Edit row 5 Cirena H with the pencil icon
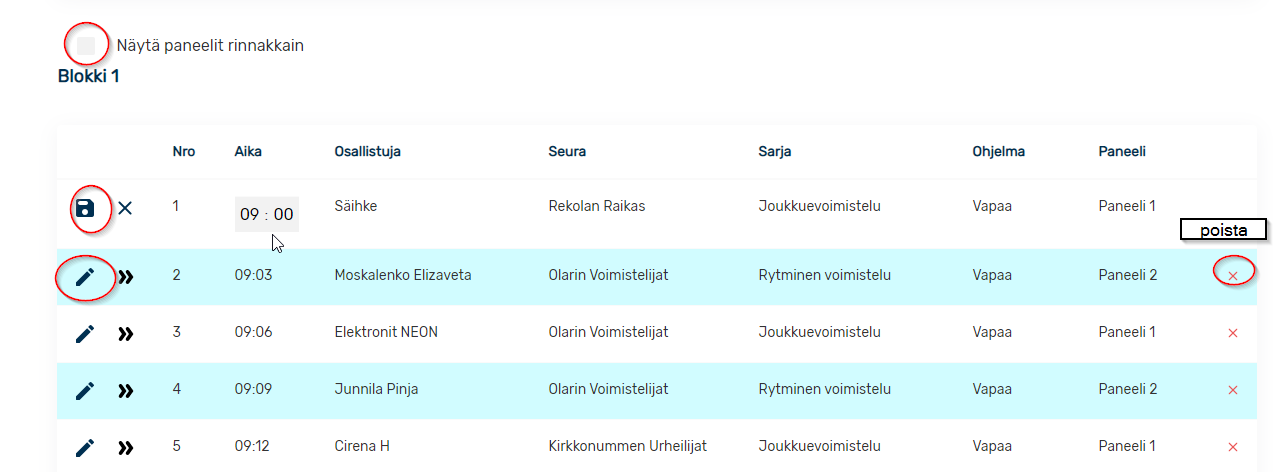The image size is (1273, 472). click(85, 447)
